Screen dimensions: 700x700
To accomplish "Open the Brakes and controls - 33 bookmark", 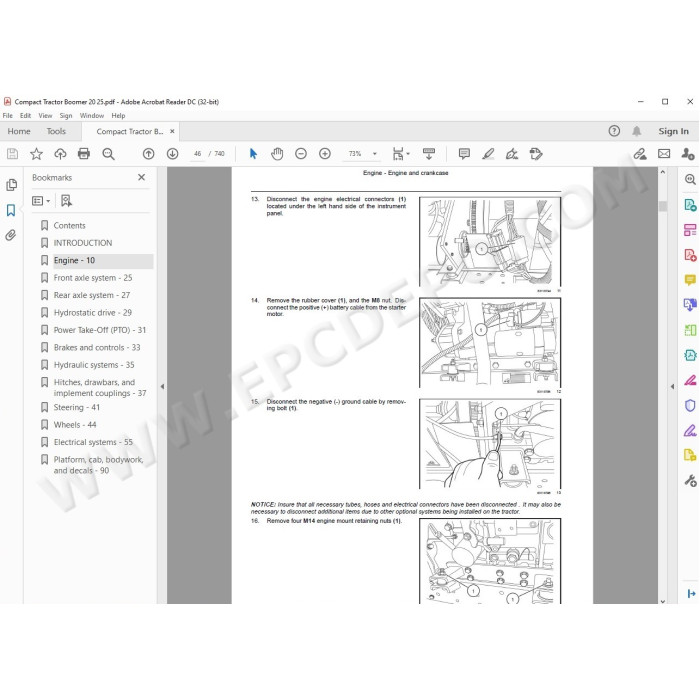I will (97, 347).
